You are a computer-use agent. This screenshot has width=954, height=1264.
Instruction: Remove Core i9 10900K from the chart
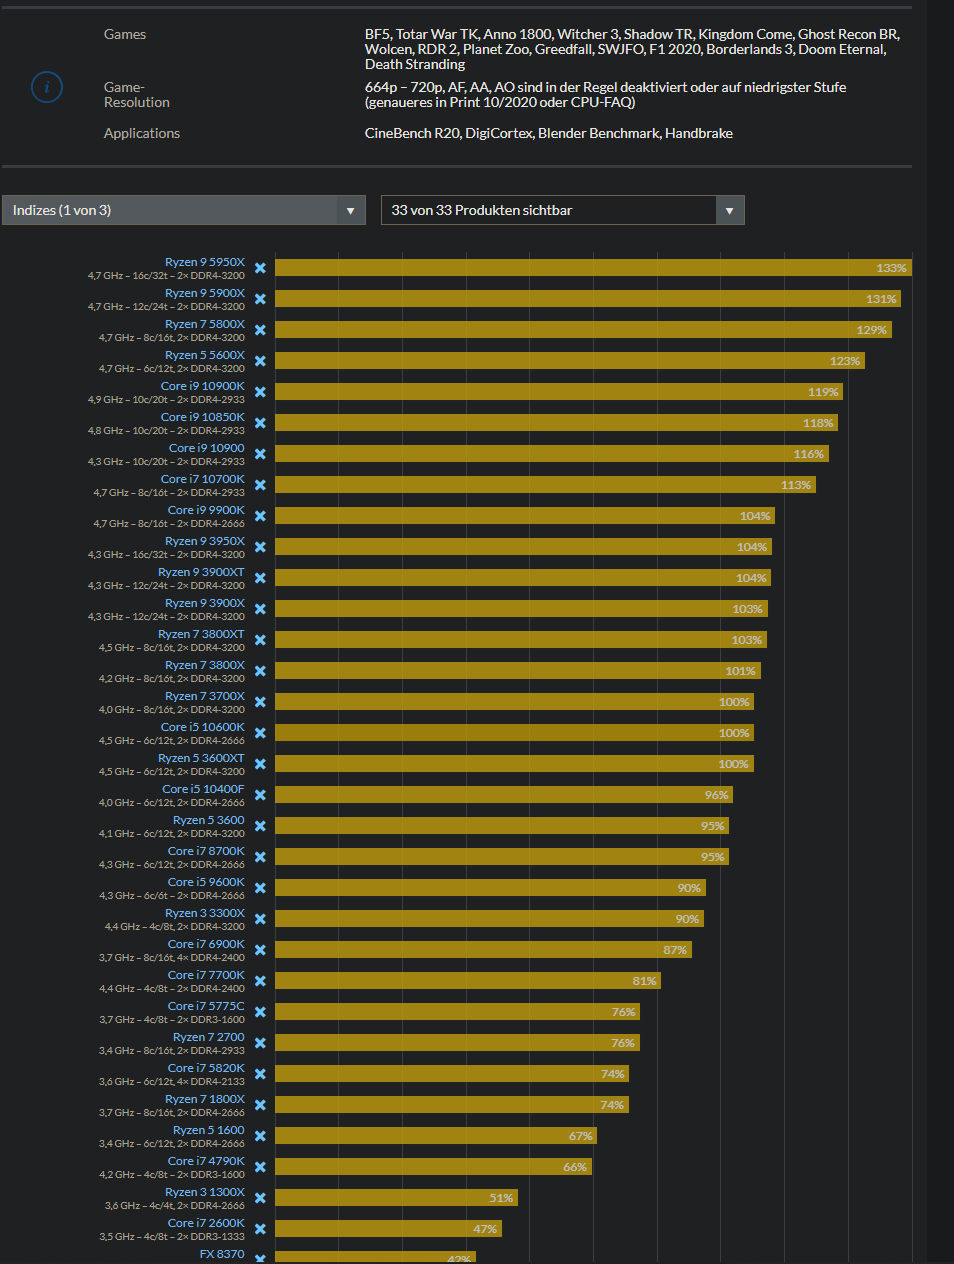tap(260, 391)
